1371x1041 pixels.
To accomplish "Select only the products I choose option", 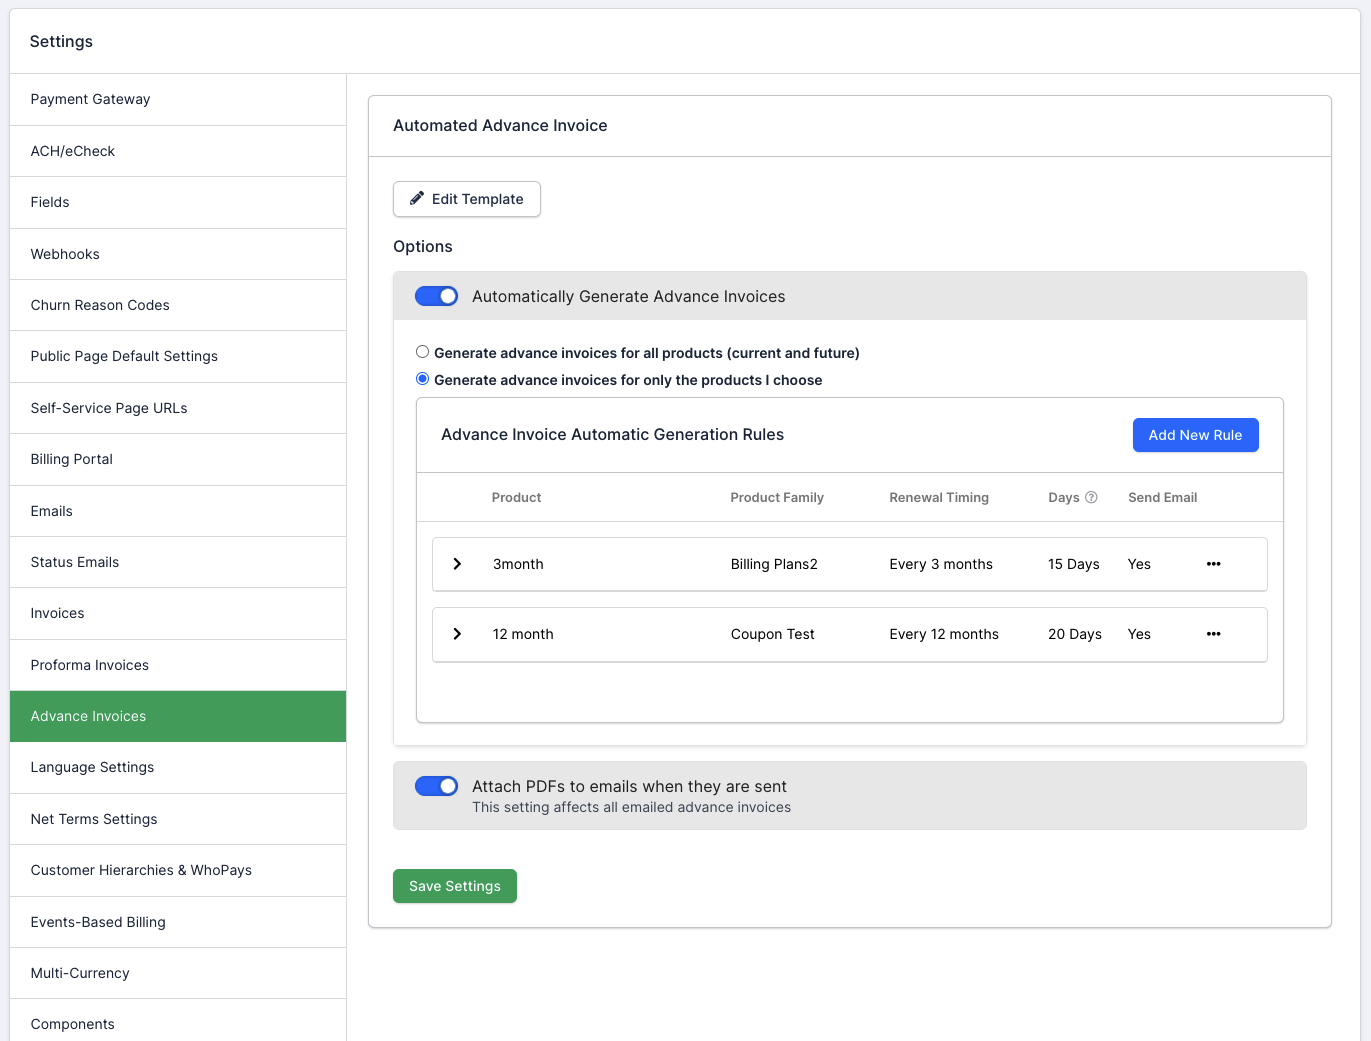I will 423,379.
